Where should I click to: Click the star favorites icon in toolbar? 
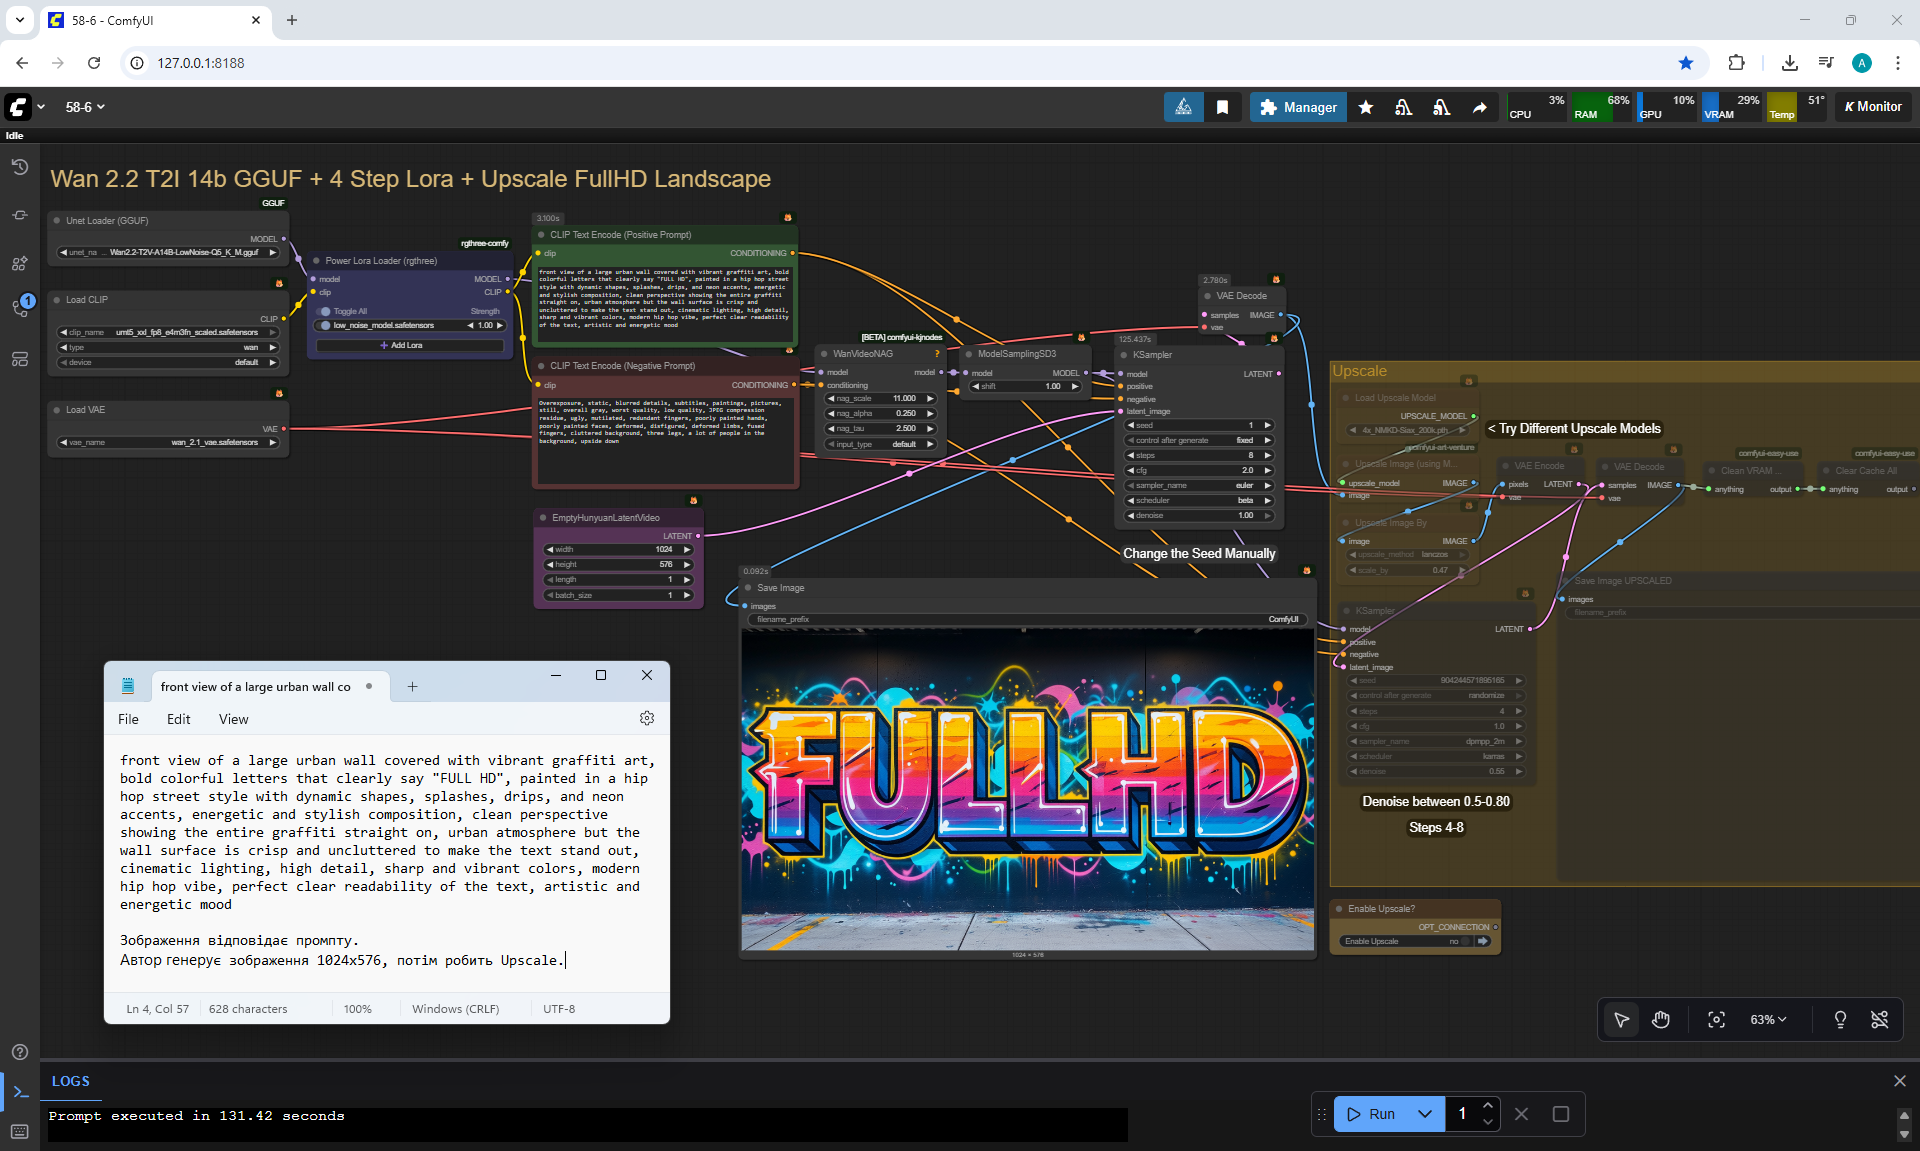coord(1365,107)
